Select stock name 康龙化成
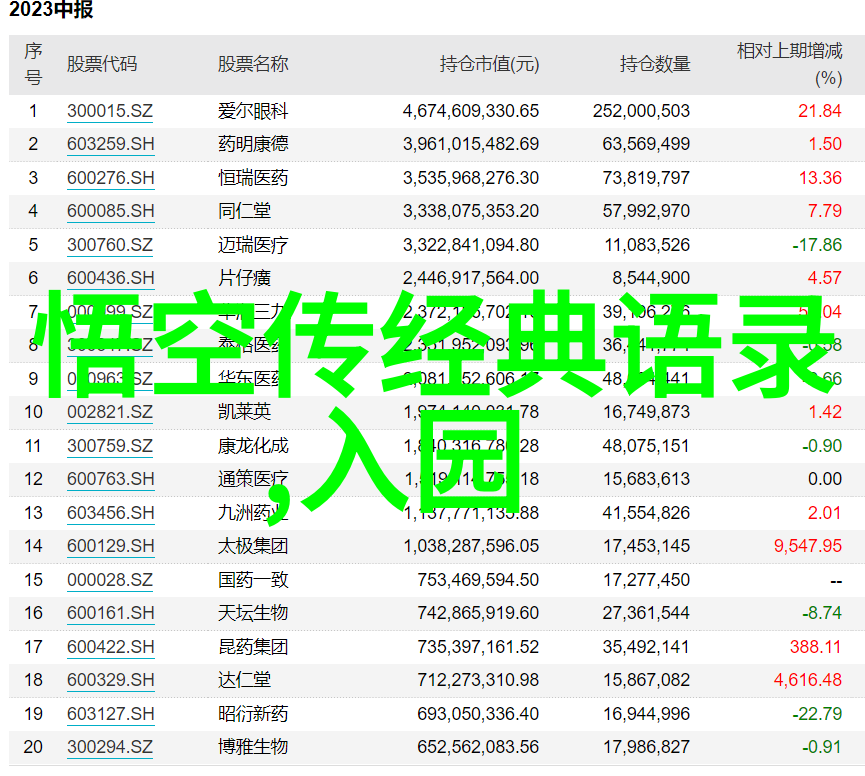Image resolution: width=865 pixels, height=776 pixels. [253, 446]
